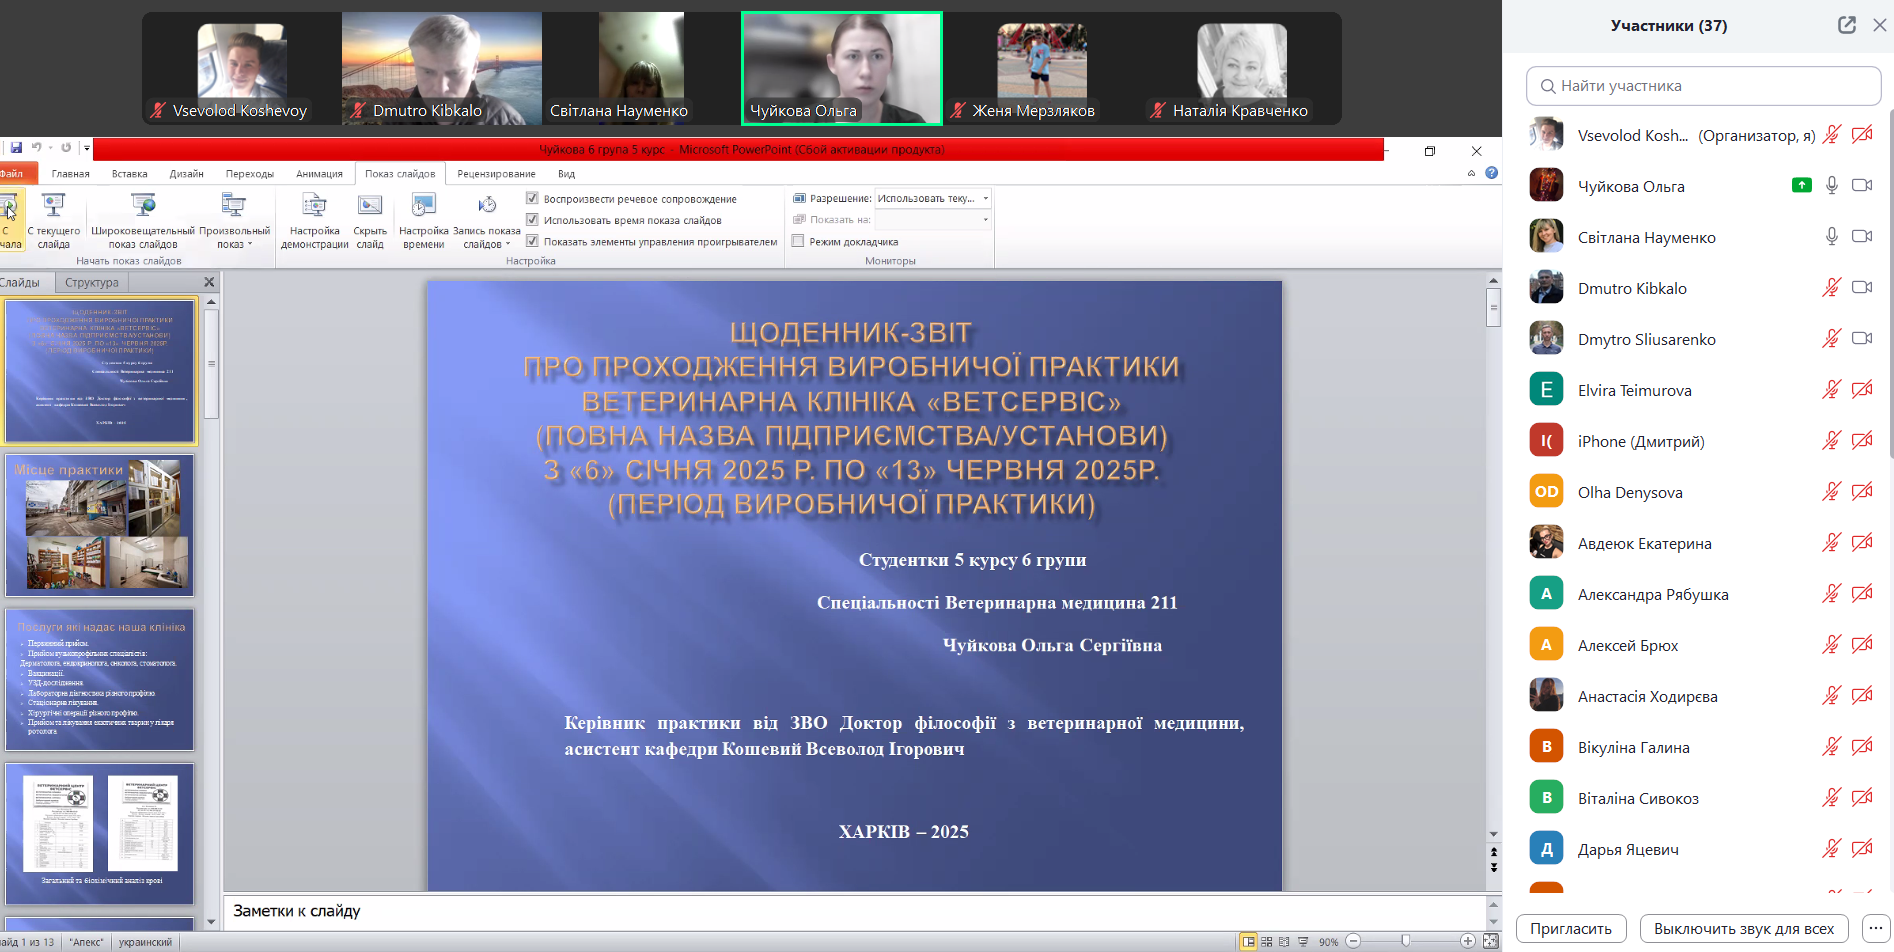Screen dimensions: 1894x952
Task: Open Дизайн ribbon tab
Action: pyautogui.click(x=186, y=173)
